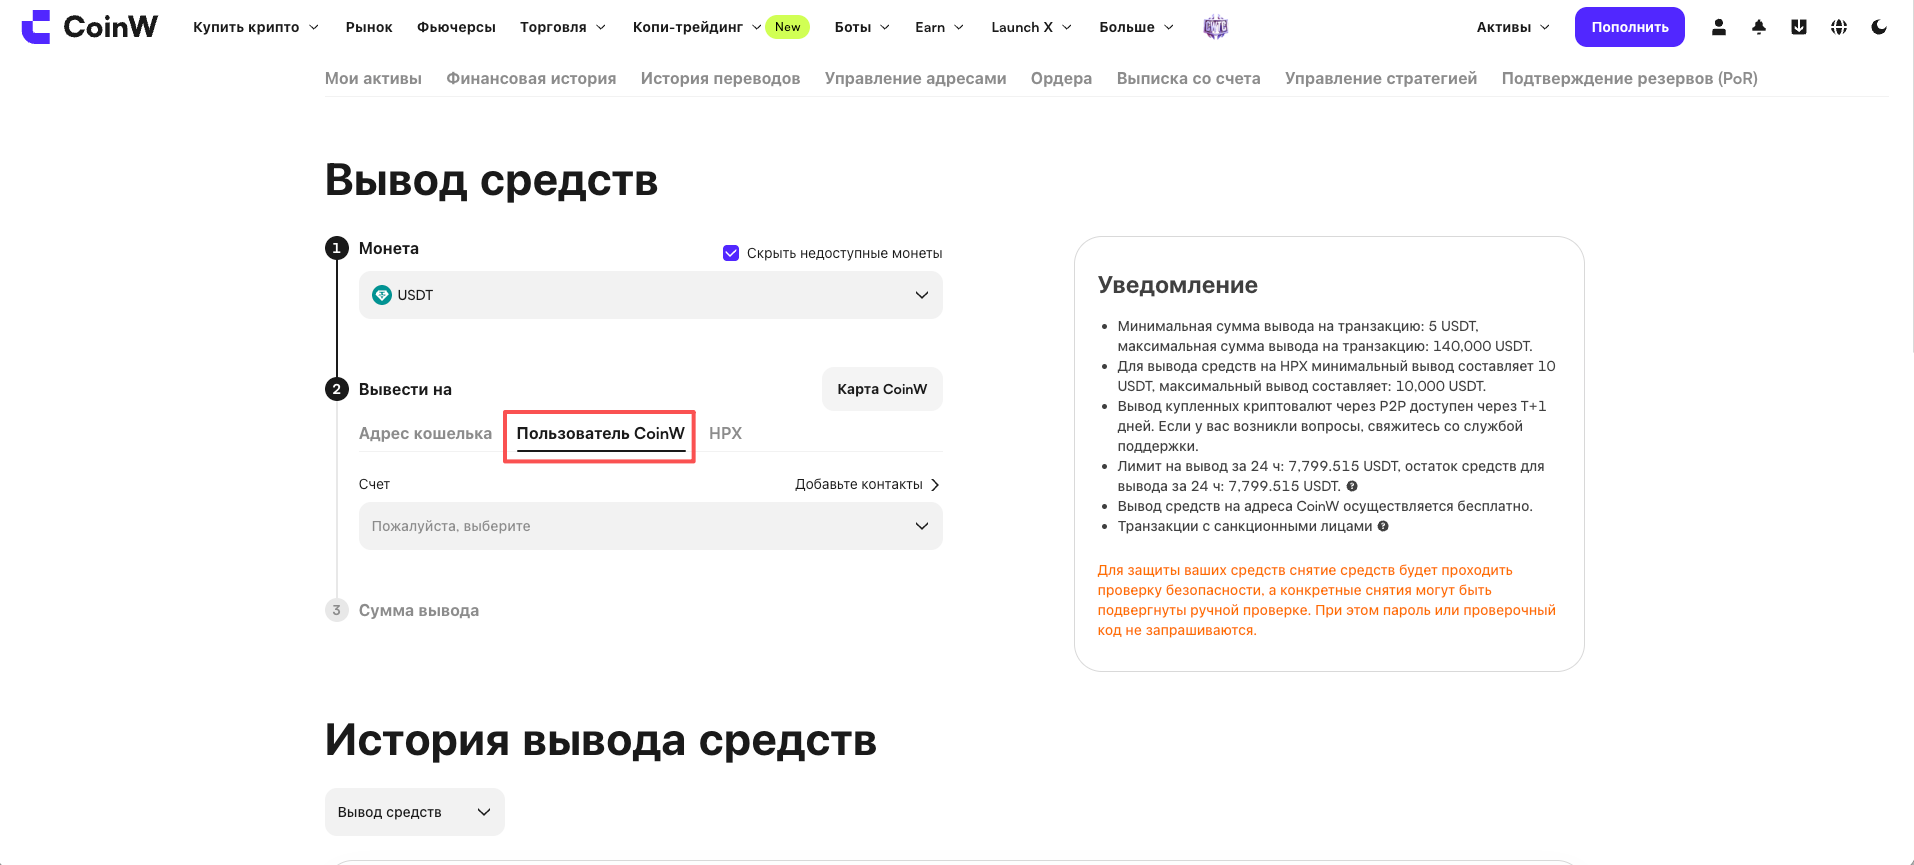Expand the Вывод средств history filter
Screen dimensions: 1914x865
tap(414, 812)
